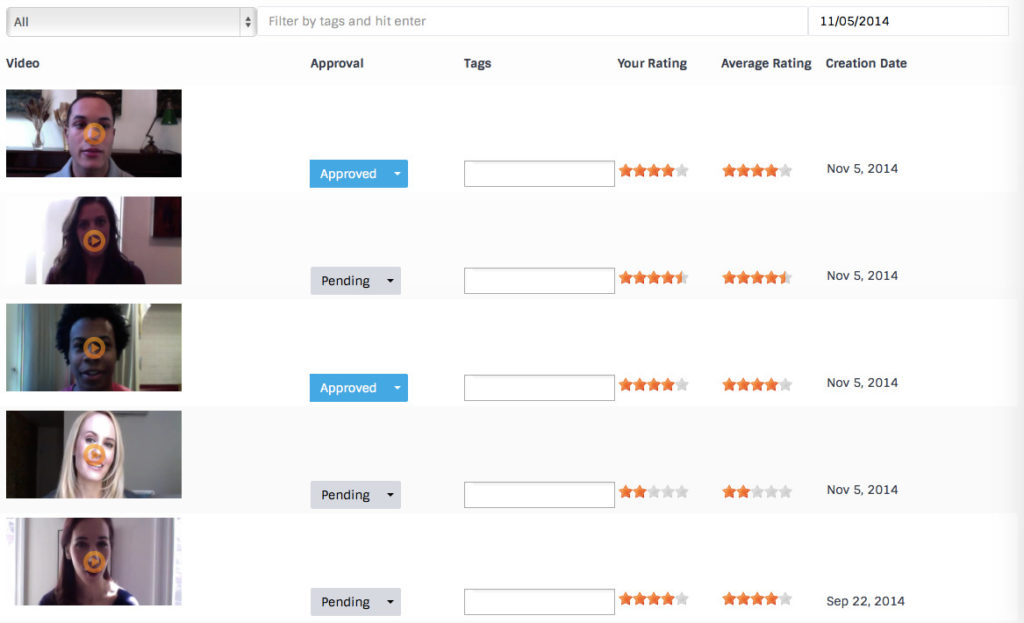Open the Pending dropdown on the fourth video row

click(x=390, y=495)
